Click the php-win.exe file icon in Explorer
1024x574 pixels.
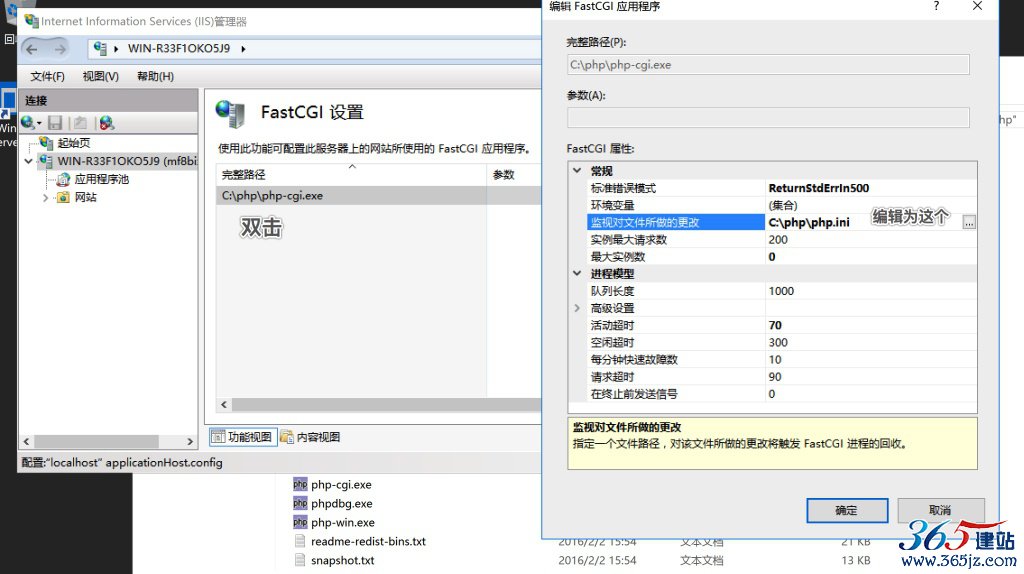[300, 522]
